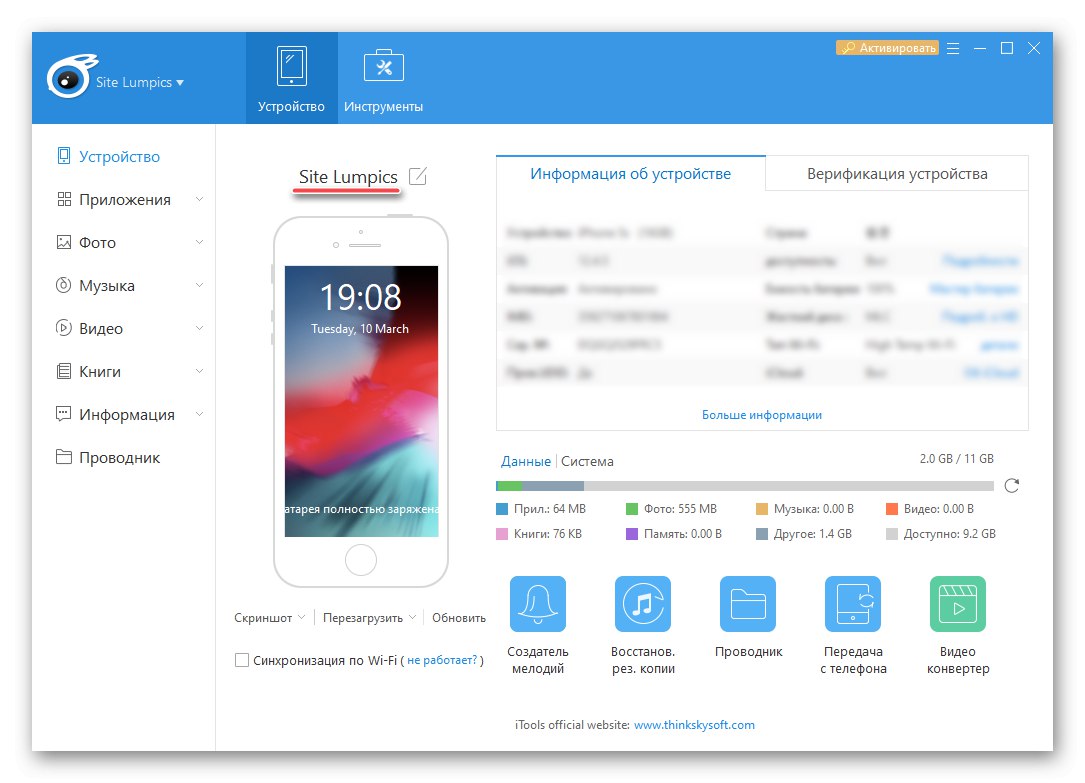Expand the Фото chevron

pos(199,242)
